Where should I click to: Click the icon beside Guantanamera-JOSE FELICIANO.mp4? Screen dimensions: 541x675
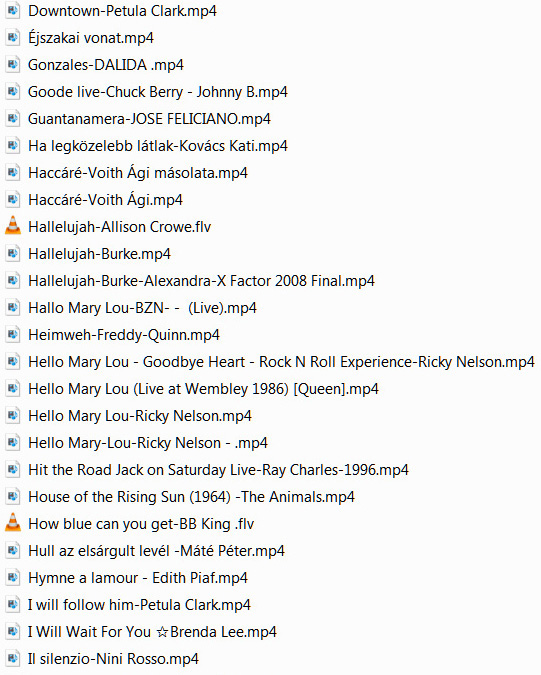coord(13,118)
